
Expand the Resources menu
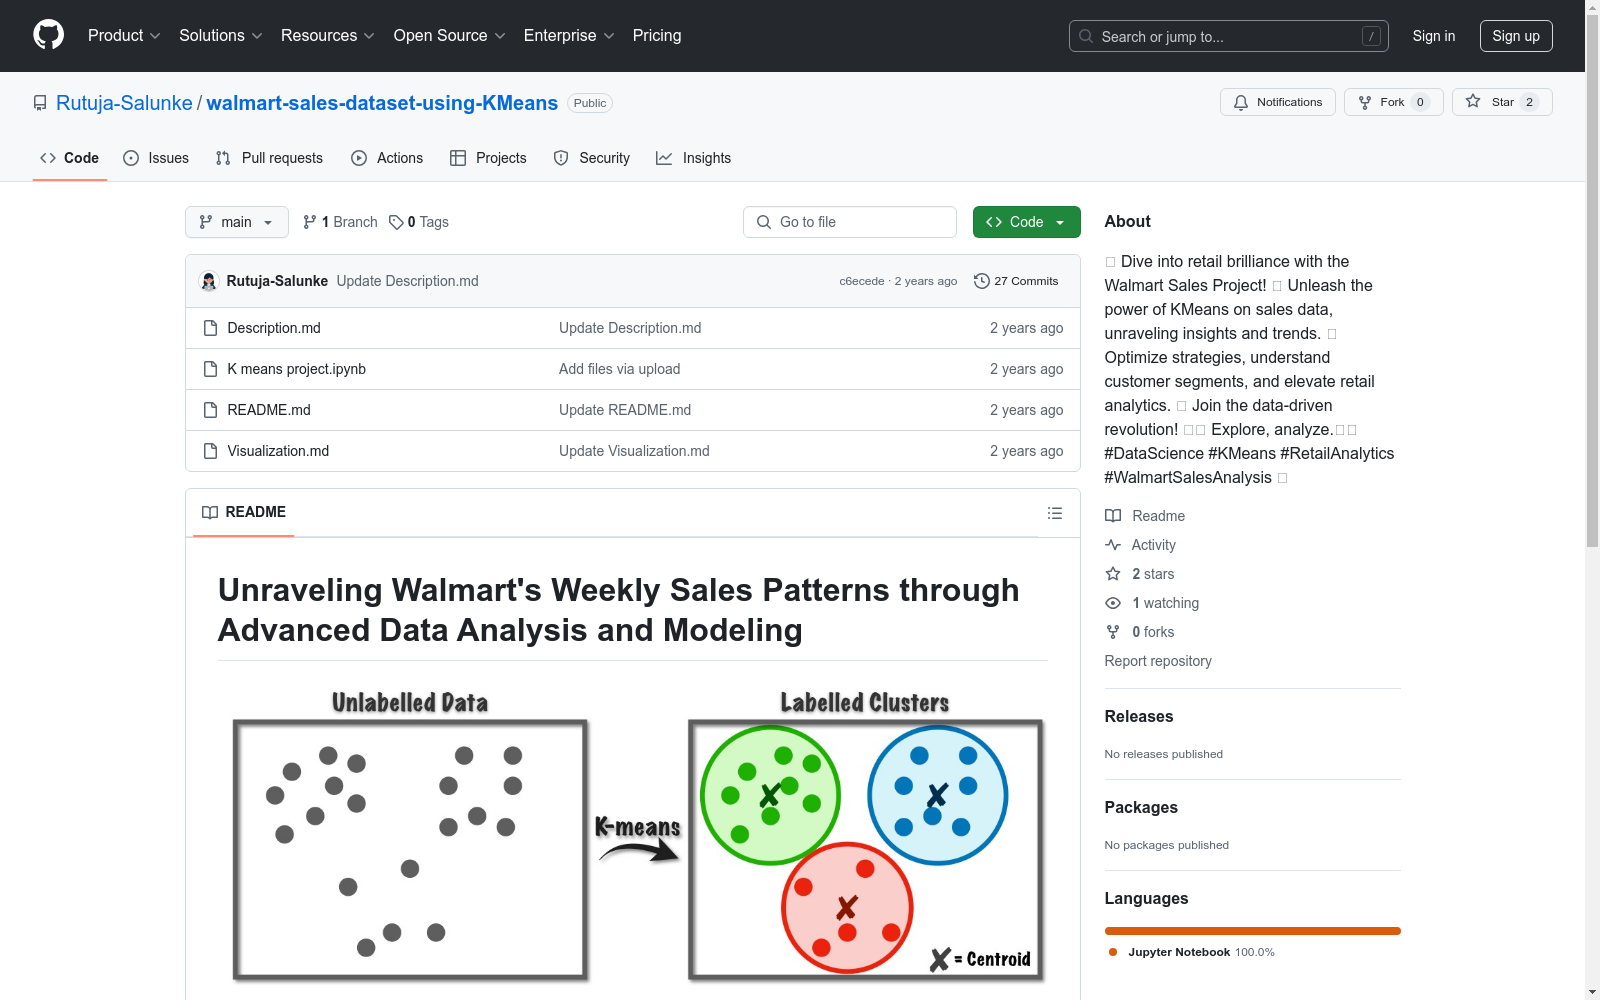coord(328,36)
